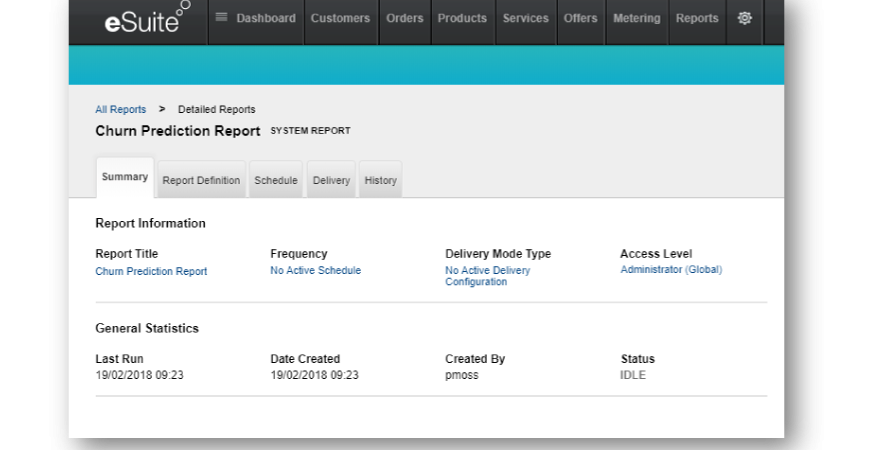Click the Administrator (Global) access level link
This screenshot has height=450, width=874.
point(670,270)
